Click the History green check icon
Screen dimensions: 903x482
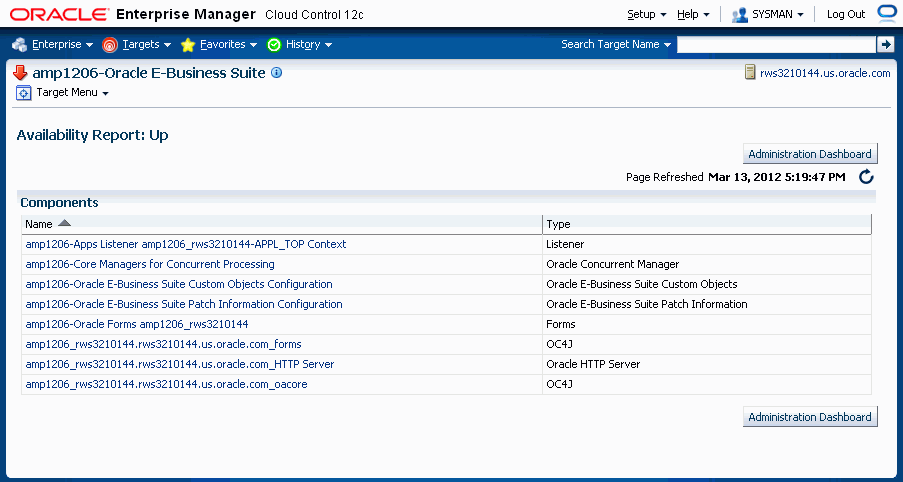(274, 44)
